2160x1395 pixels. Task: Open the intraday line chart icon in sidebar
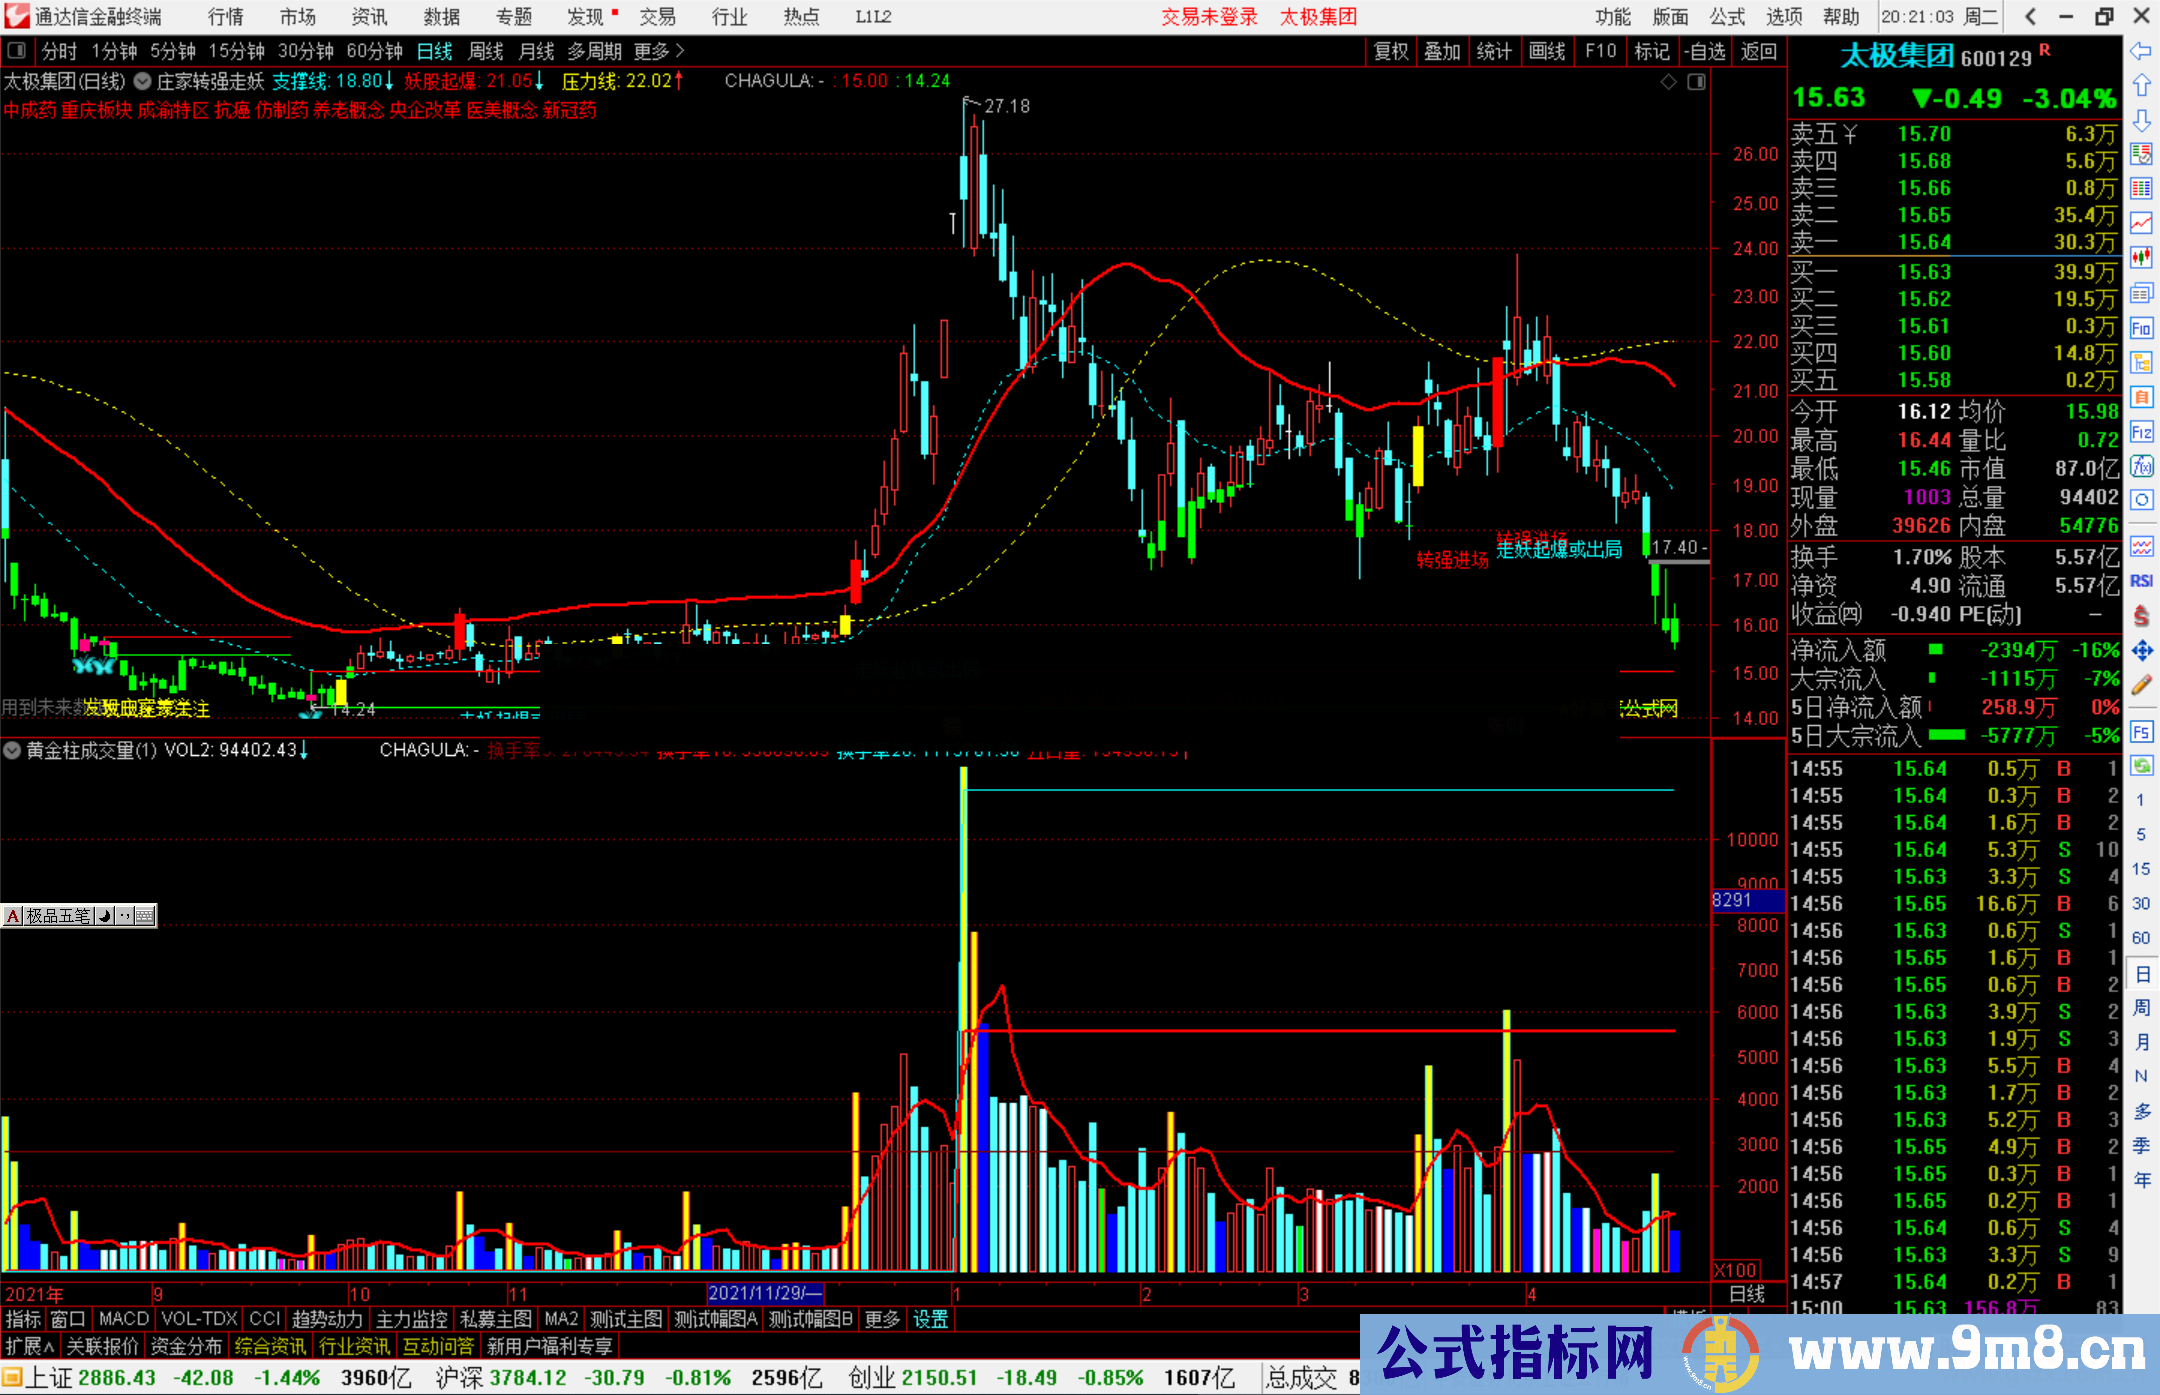(2141, 223)
